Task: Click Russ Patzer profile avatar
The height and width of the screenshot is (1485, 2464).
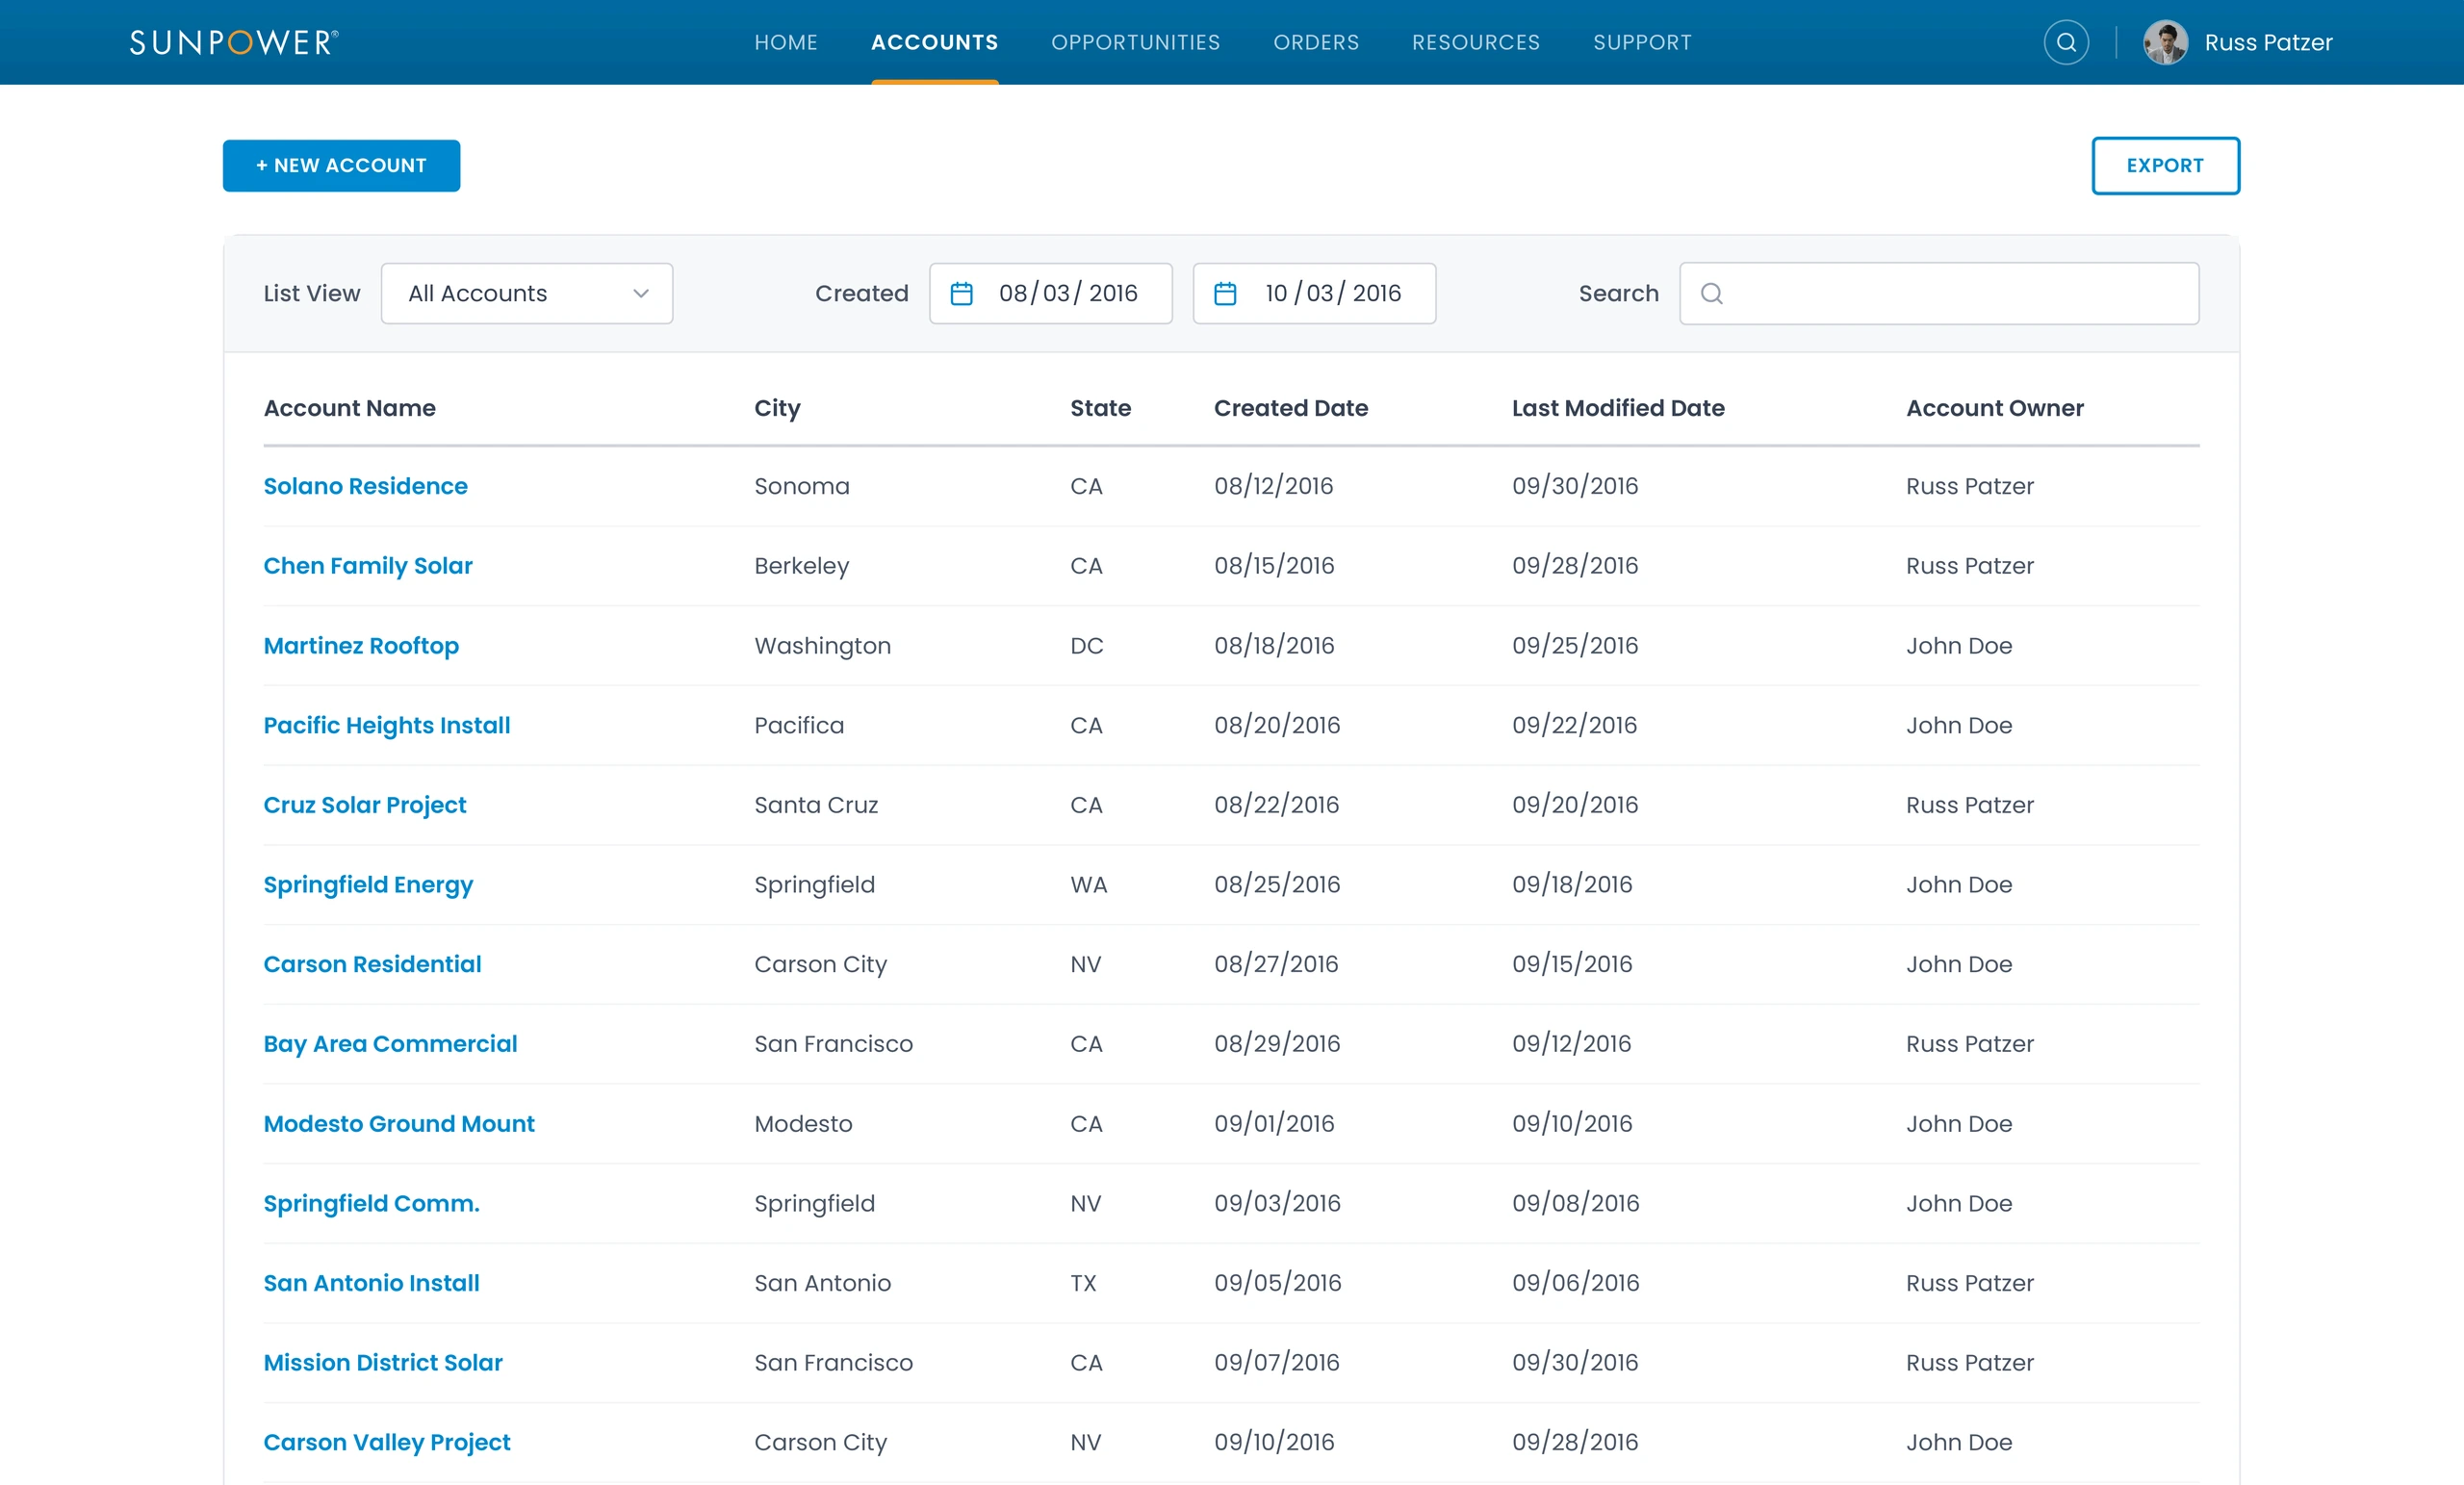Action: [x=2165, y=42]
